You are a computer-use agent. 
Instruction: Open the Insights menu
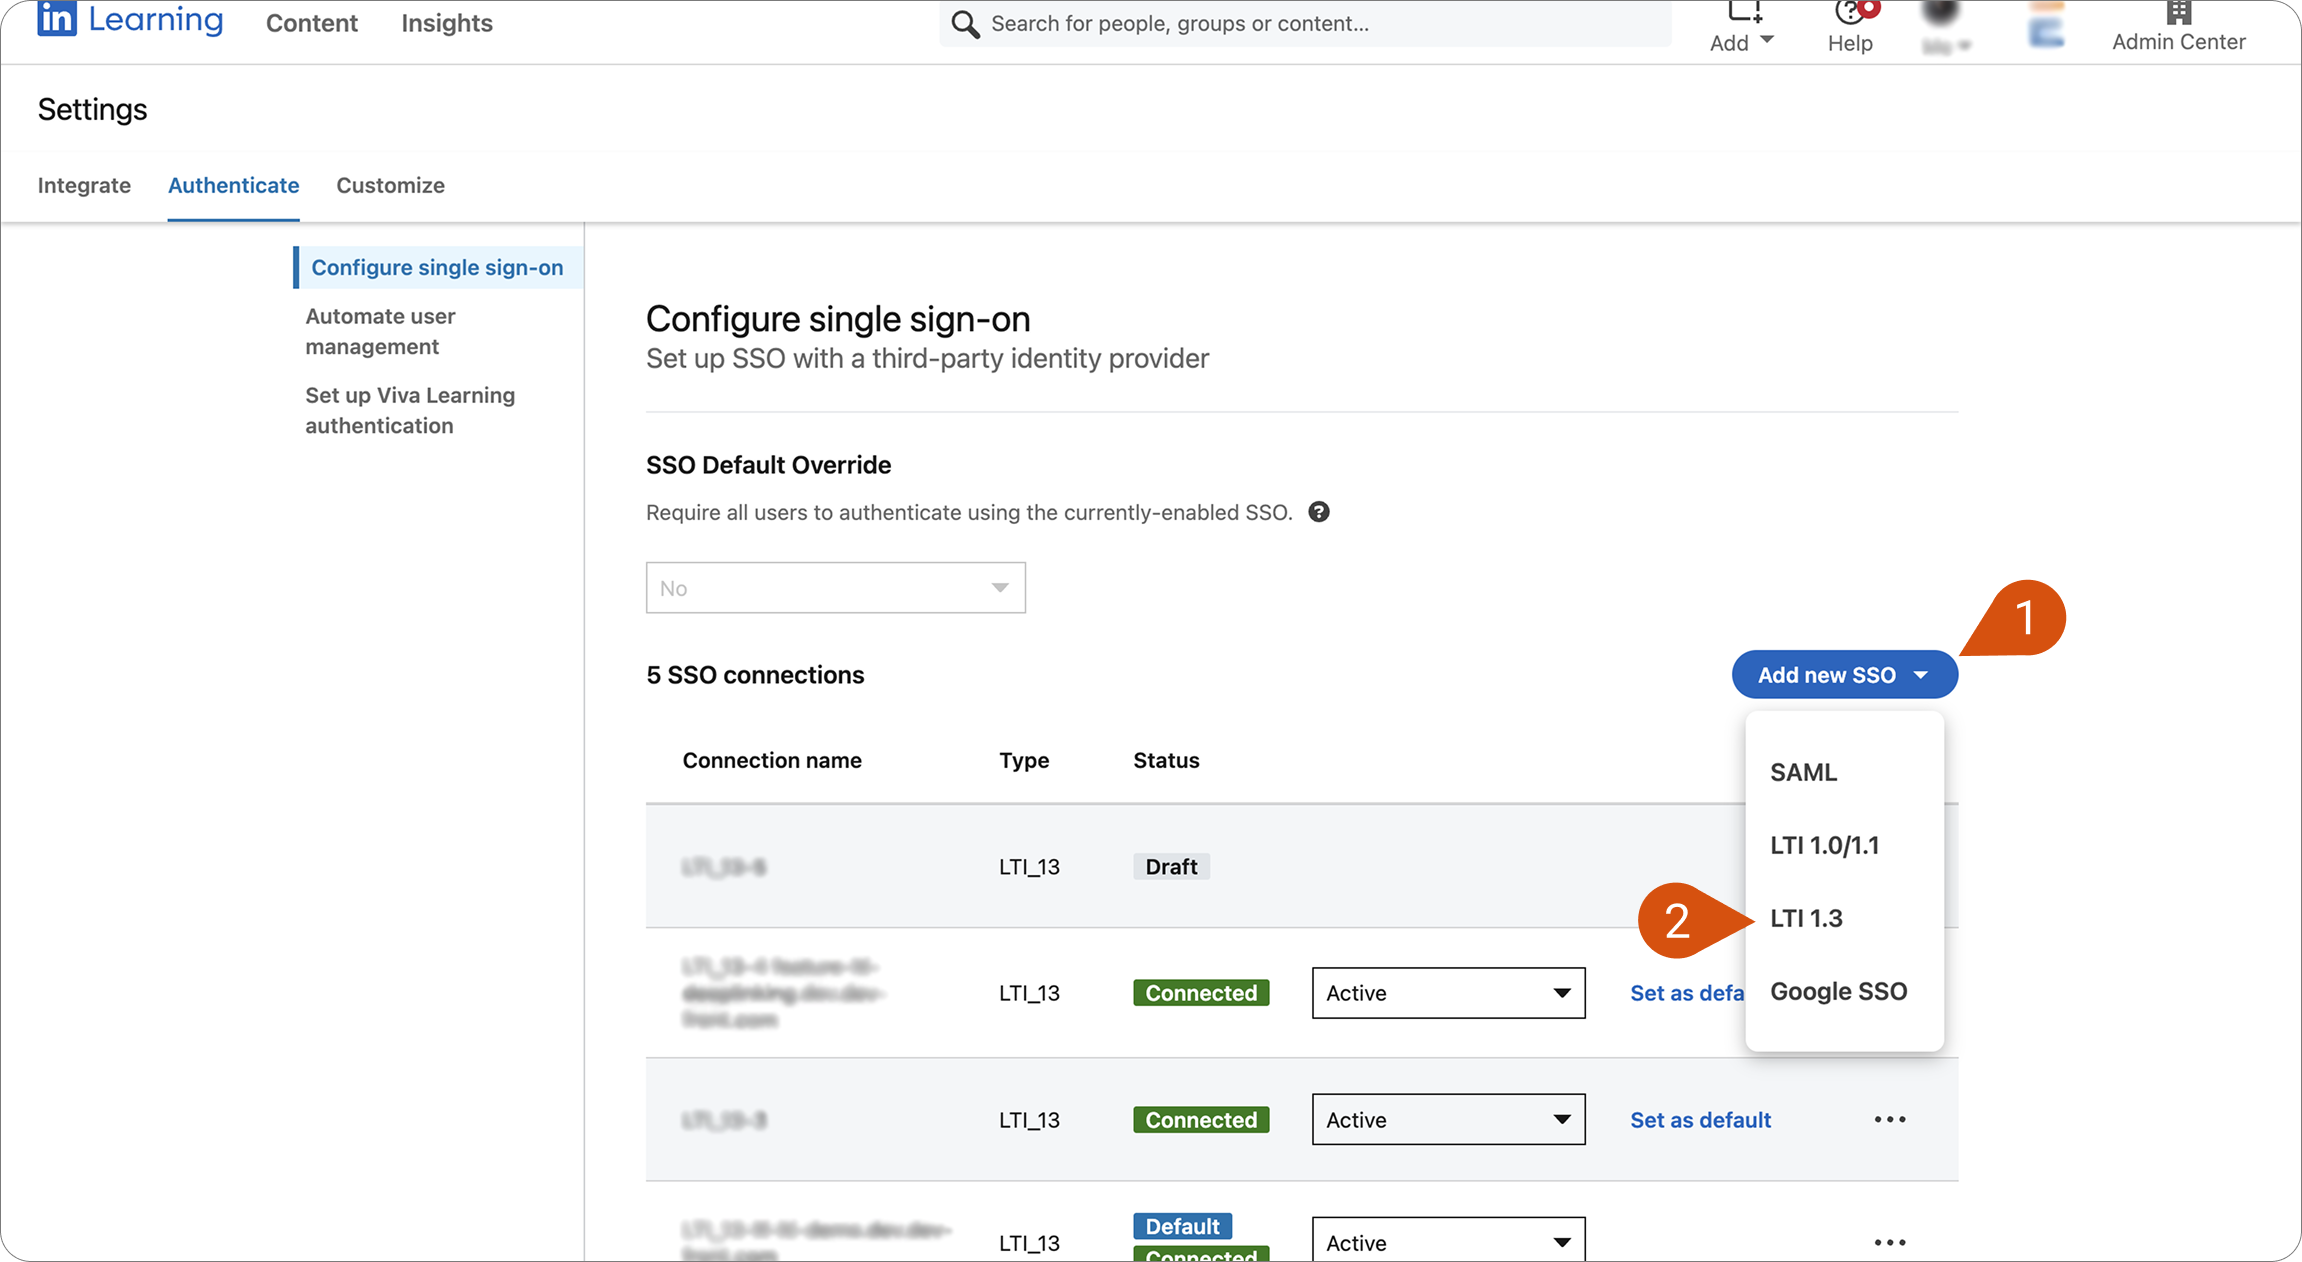click(447, 23)
